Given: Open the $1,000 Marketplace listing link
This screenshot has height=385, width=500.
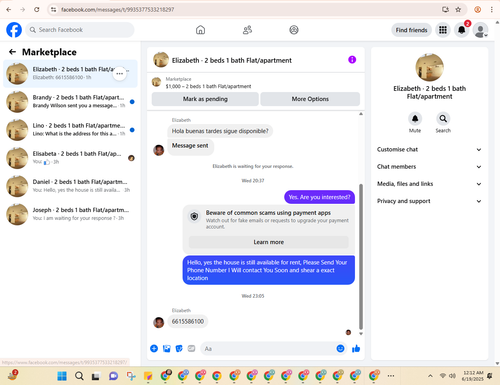Looking at the screenshot, I should [x=208, y=86].
